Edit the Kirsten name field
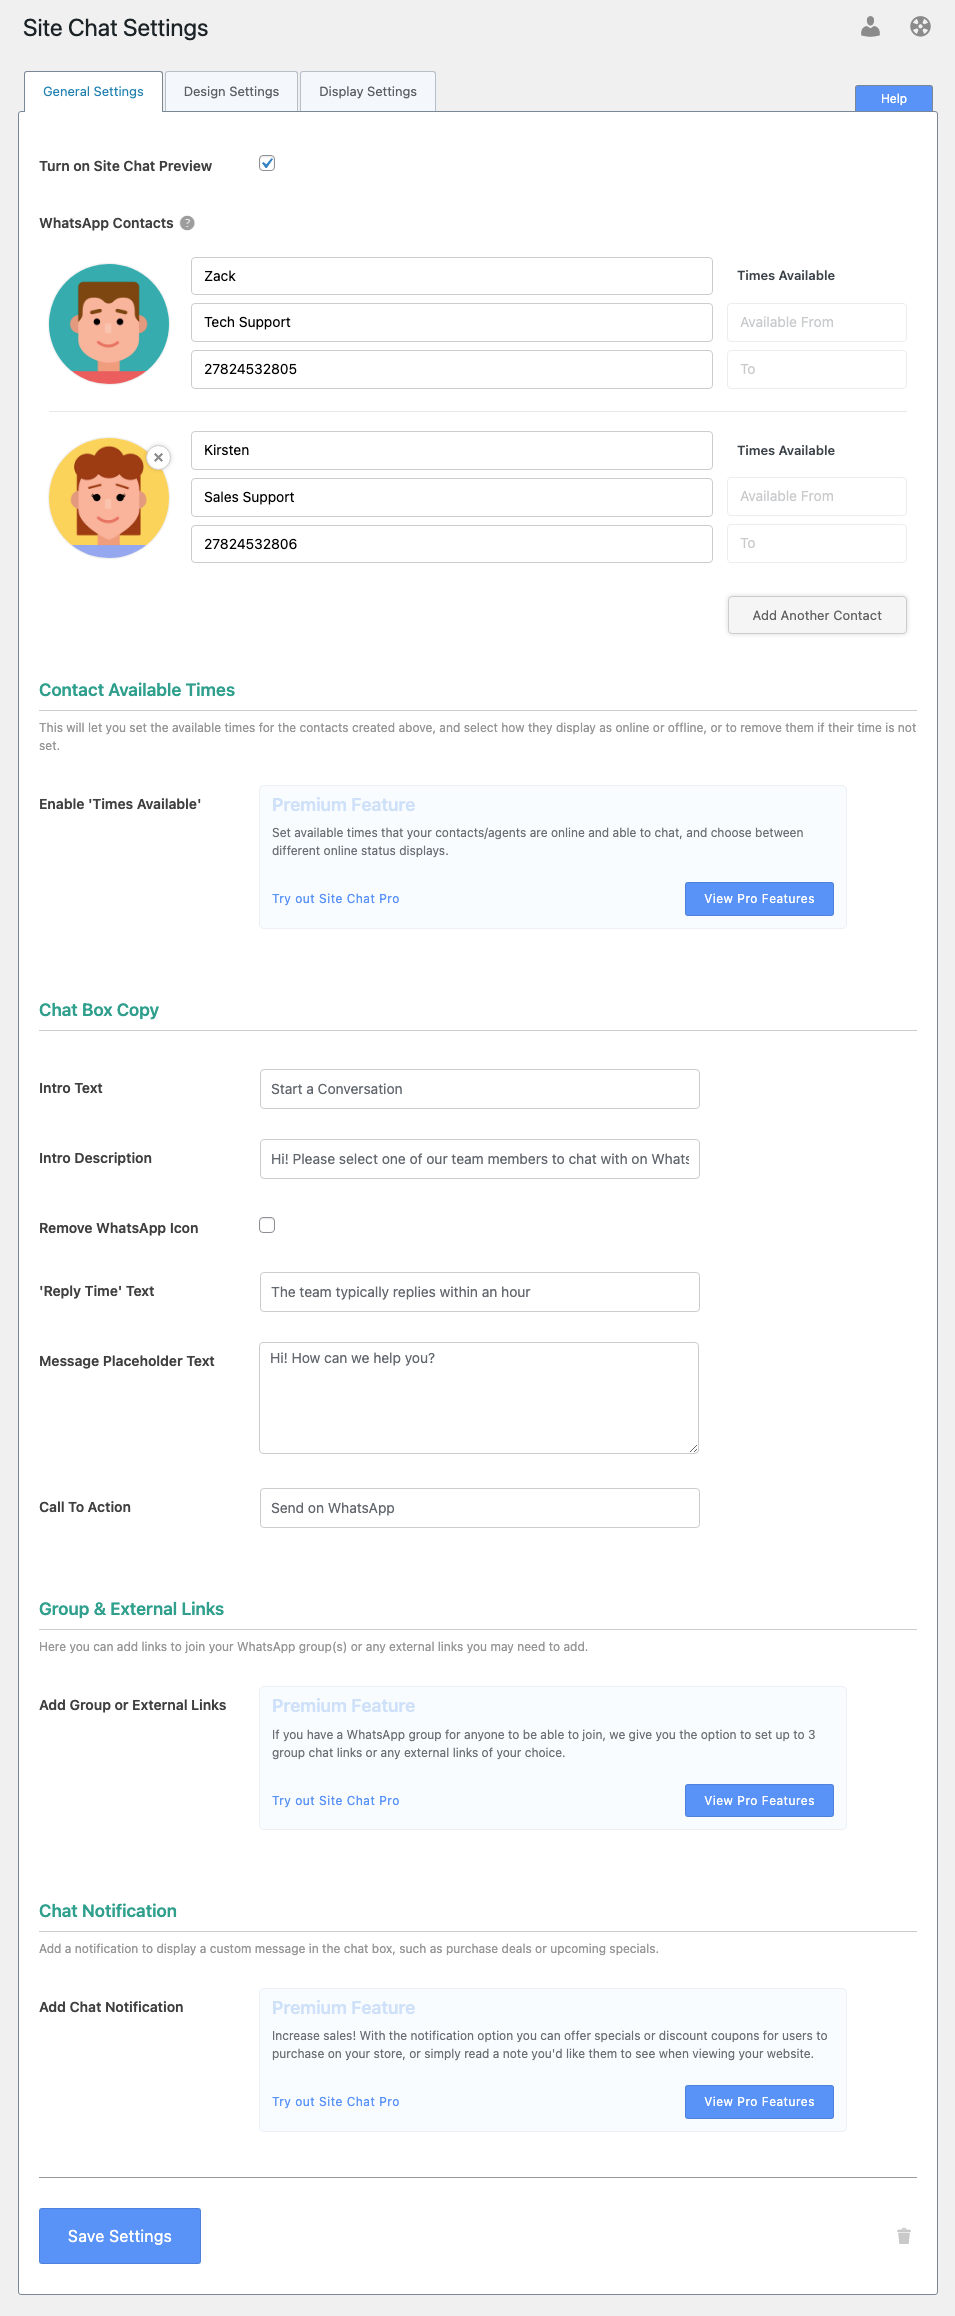 [452, 450]
